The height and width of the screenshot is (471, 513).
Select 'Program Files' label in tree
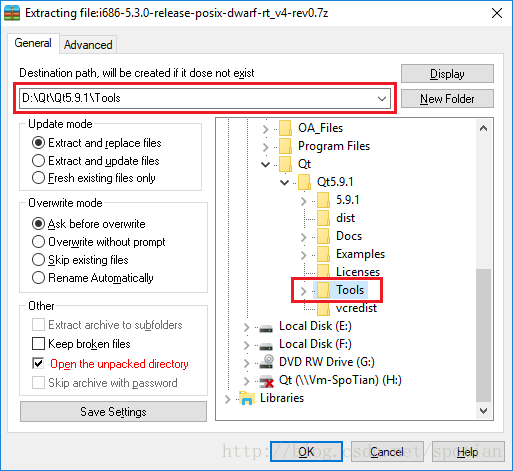click(334, 146)
